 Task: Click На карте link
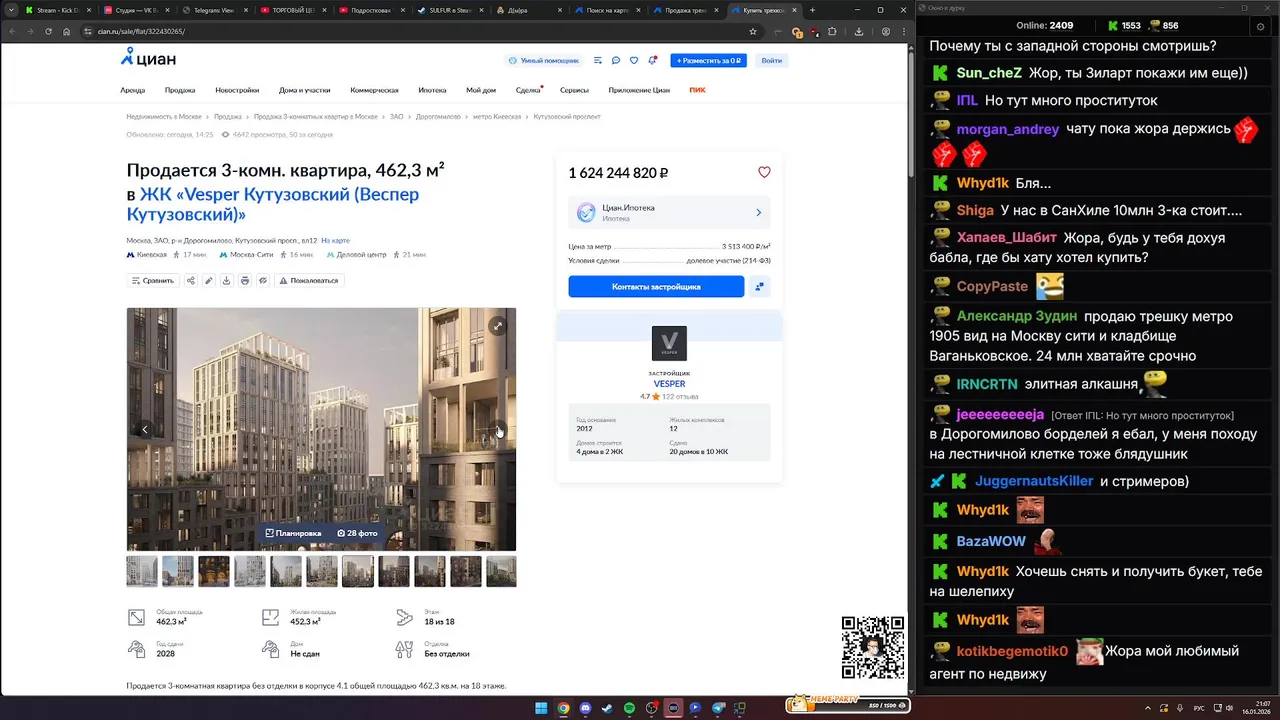point(335,240)
